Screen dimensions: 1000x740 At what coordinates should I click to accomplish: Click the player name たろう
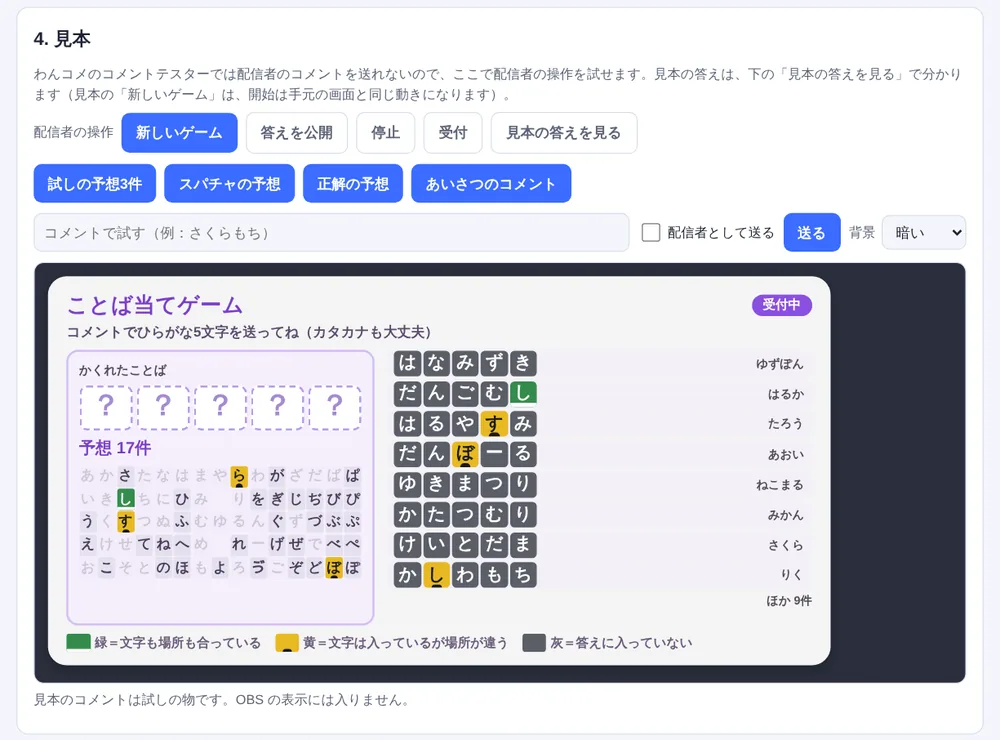pyautogui.click(x=786, y=424)
